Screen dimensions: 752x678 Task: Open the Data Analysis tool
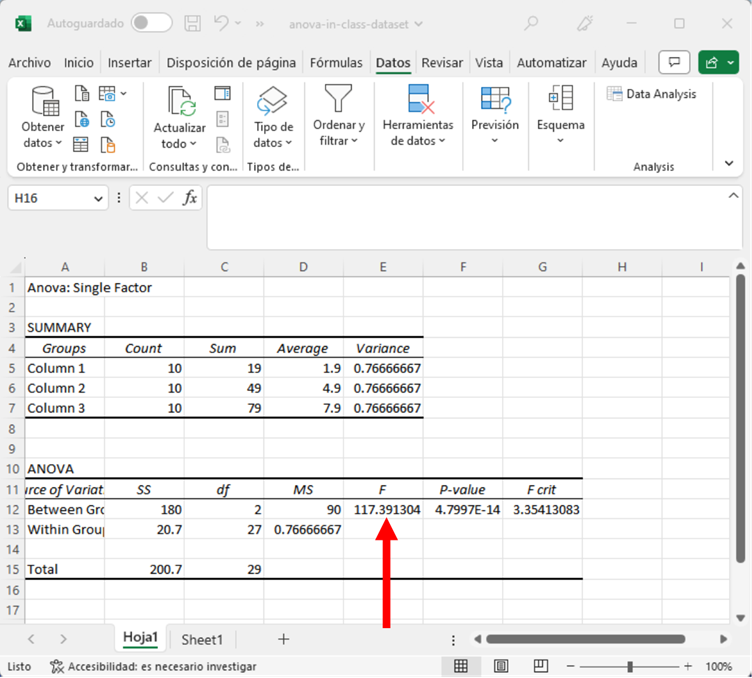pyautogui.click(x=652, y=94)
